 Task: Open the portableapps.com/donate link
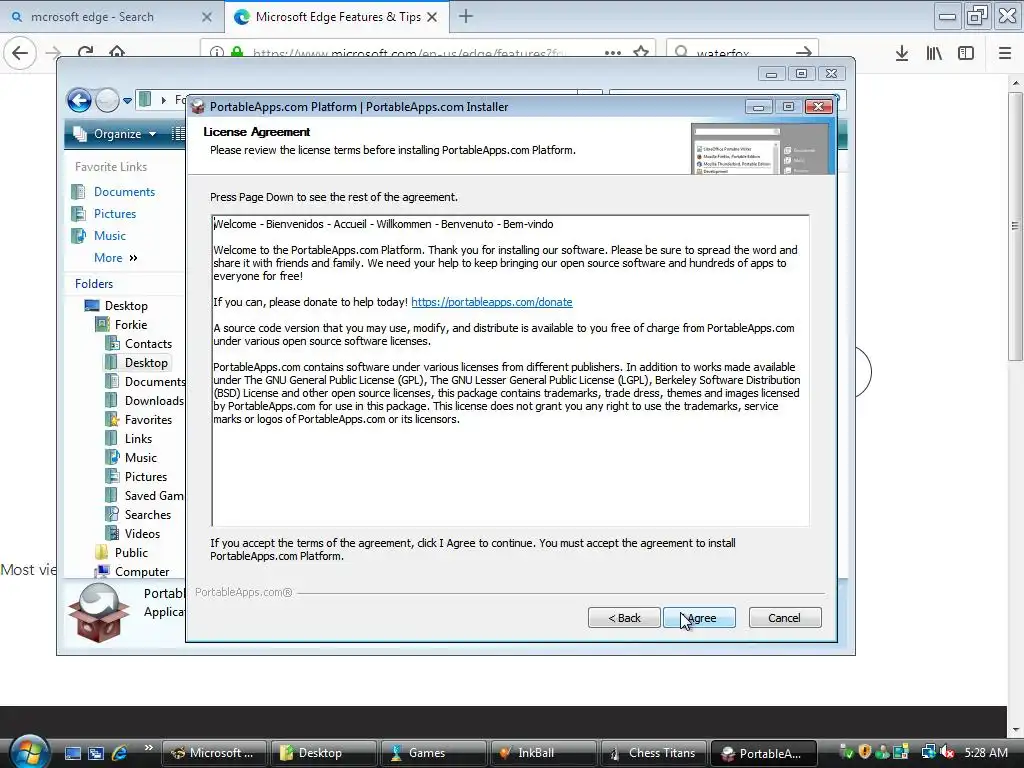click(x=492, y=302)
